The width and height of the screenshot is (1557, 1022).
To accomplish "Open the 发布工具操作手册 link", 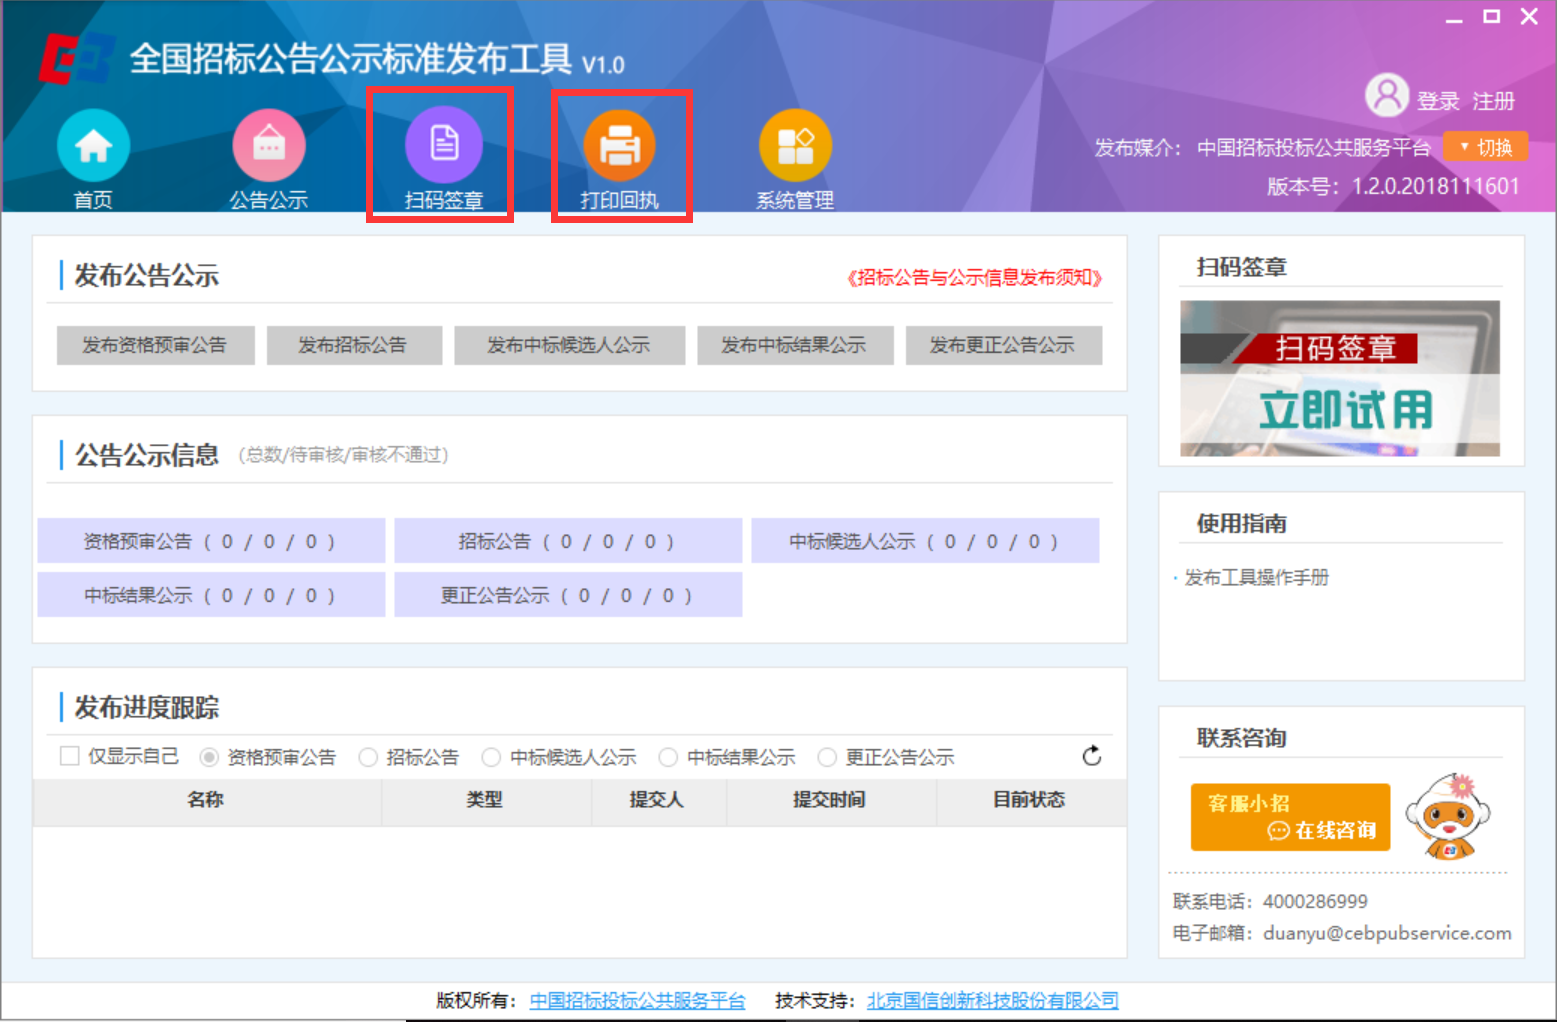I will pyautogui.click(x=1257, y=578).
